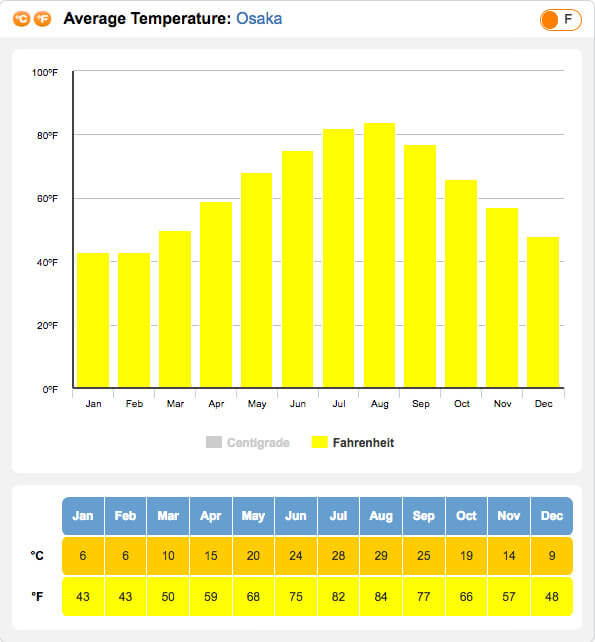This screenshot has height=642, width=595.
Task: Toggle the Centigrade legend series
Action: (248, 443)
